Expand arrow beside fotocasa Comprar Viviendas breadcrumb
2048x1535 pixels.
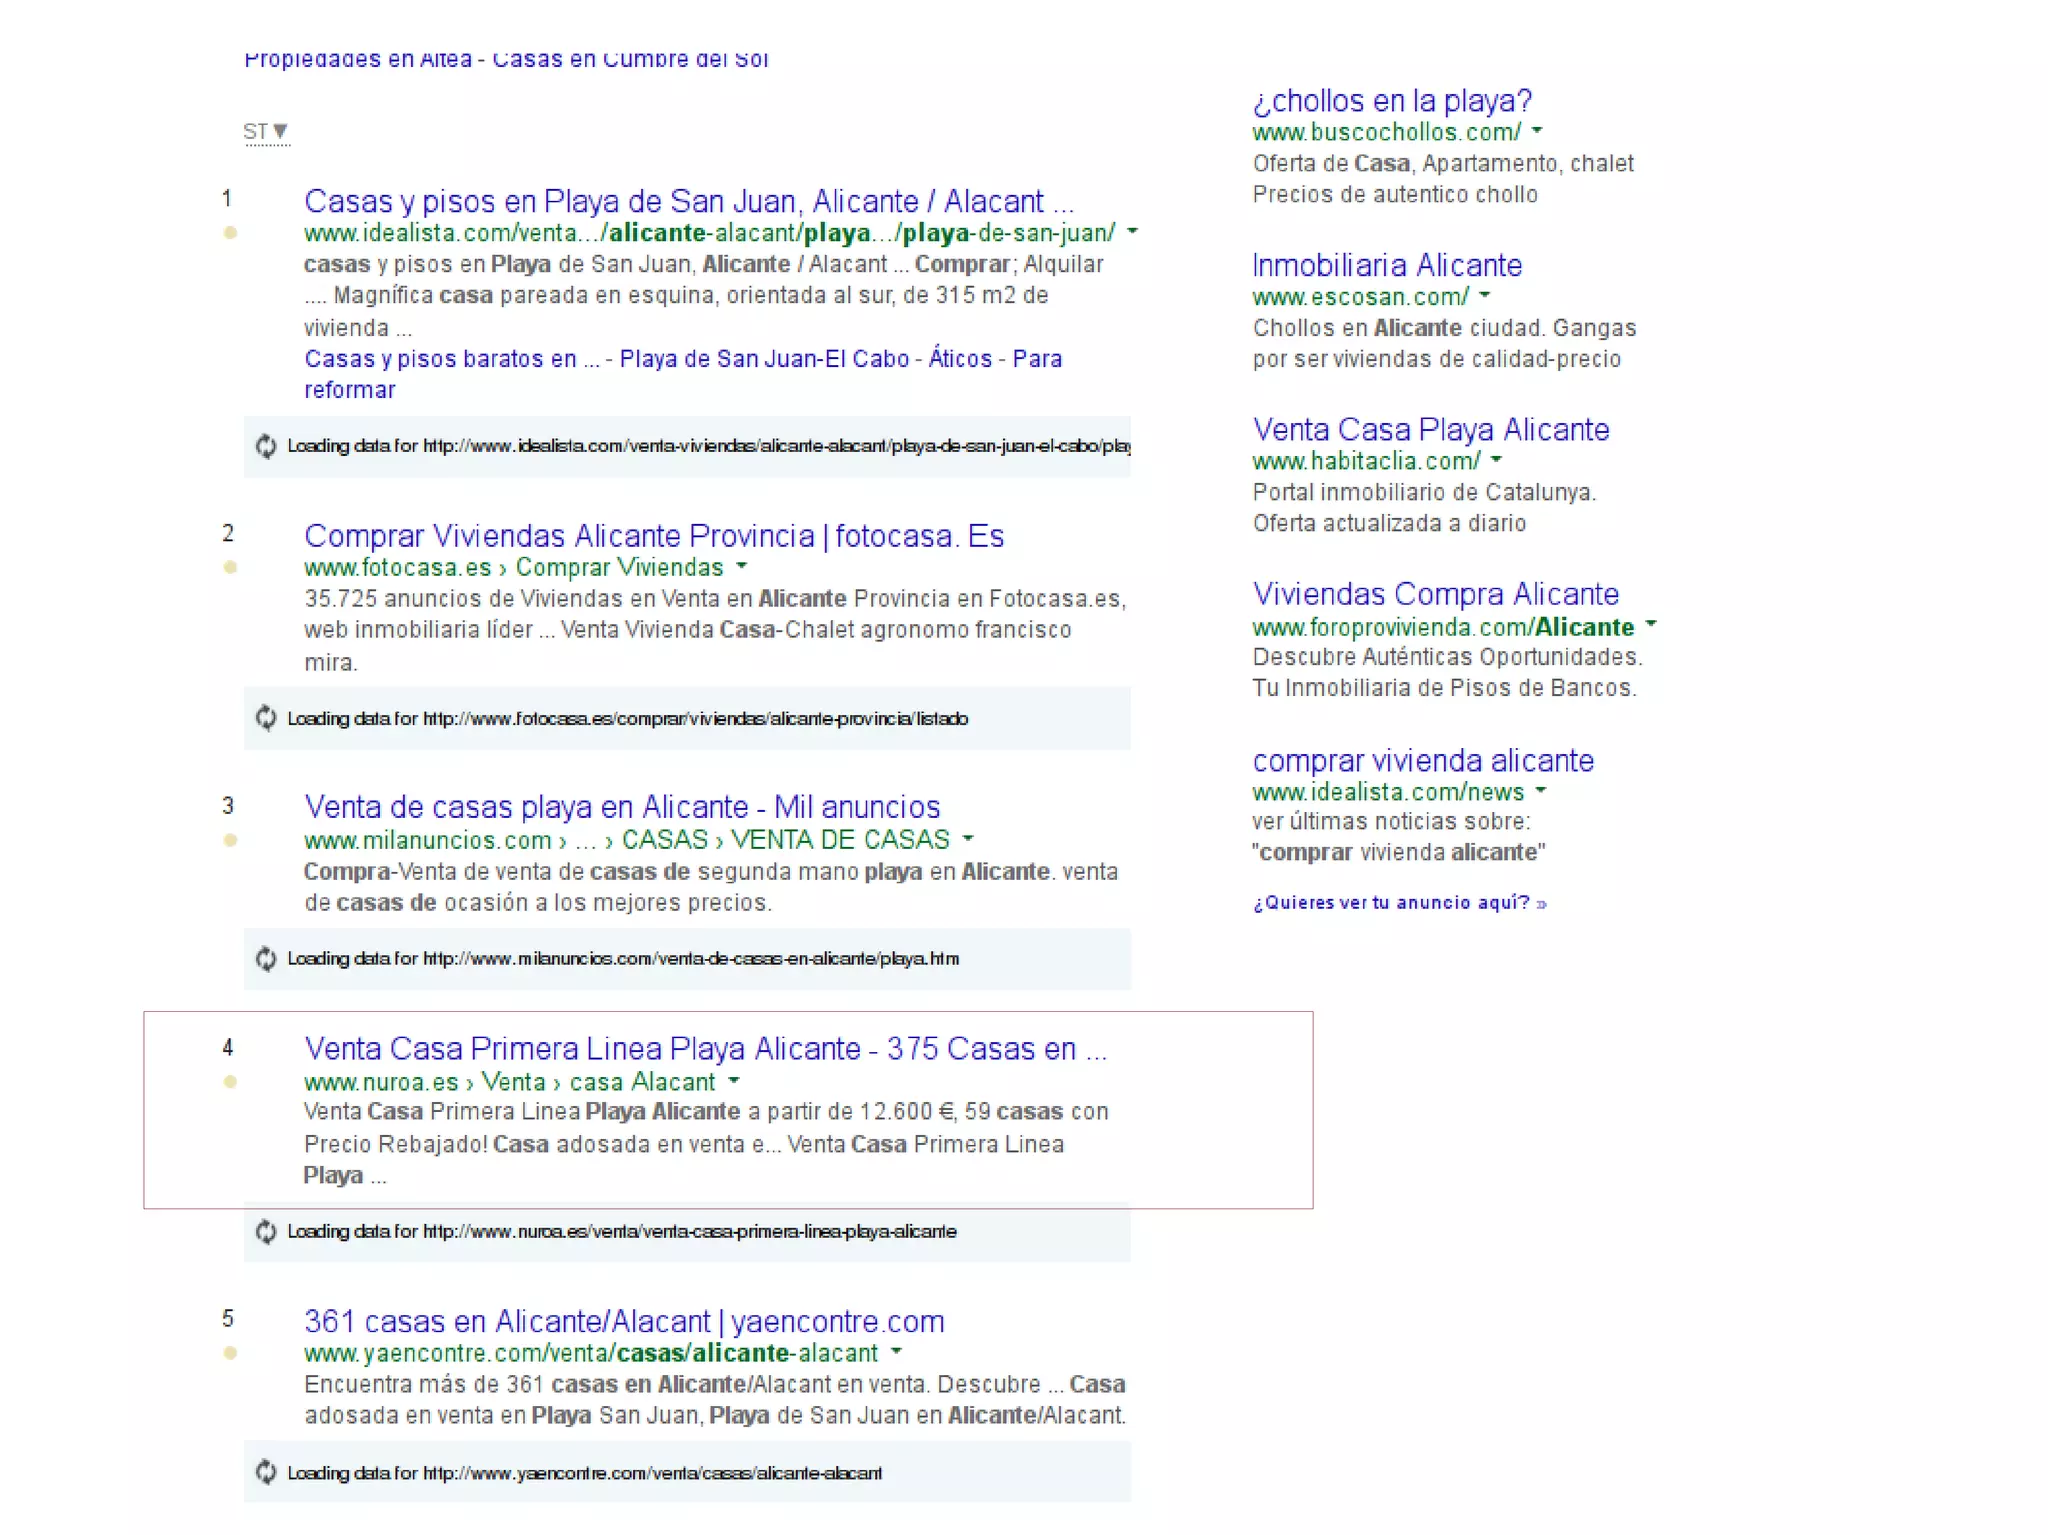click(742, 566)
